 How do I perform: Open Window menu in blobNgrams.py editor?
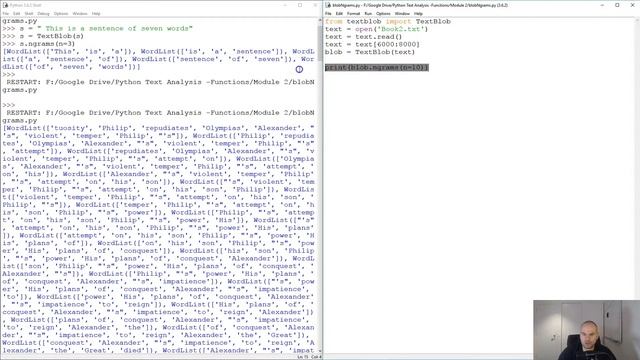point(402,13)
